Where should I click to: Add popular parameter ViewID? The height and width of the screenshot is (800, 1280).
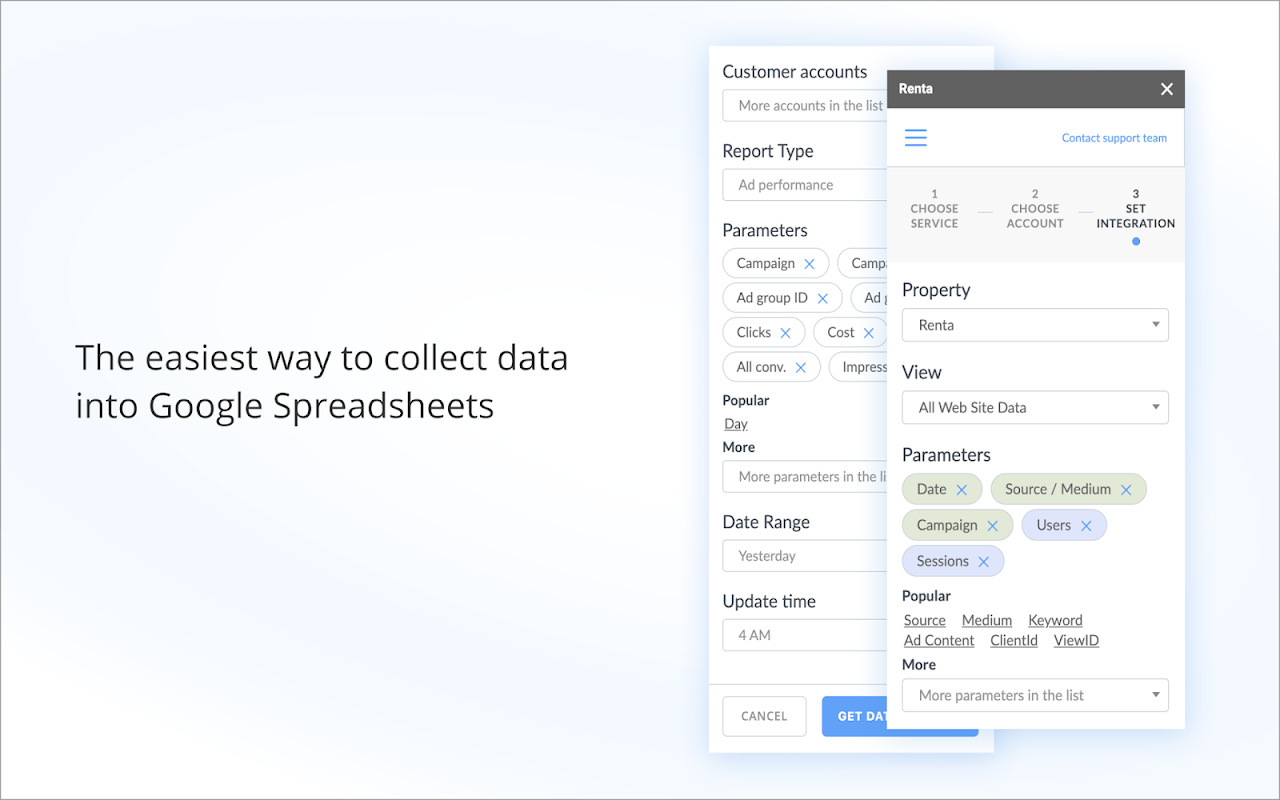(1076, 640)
